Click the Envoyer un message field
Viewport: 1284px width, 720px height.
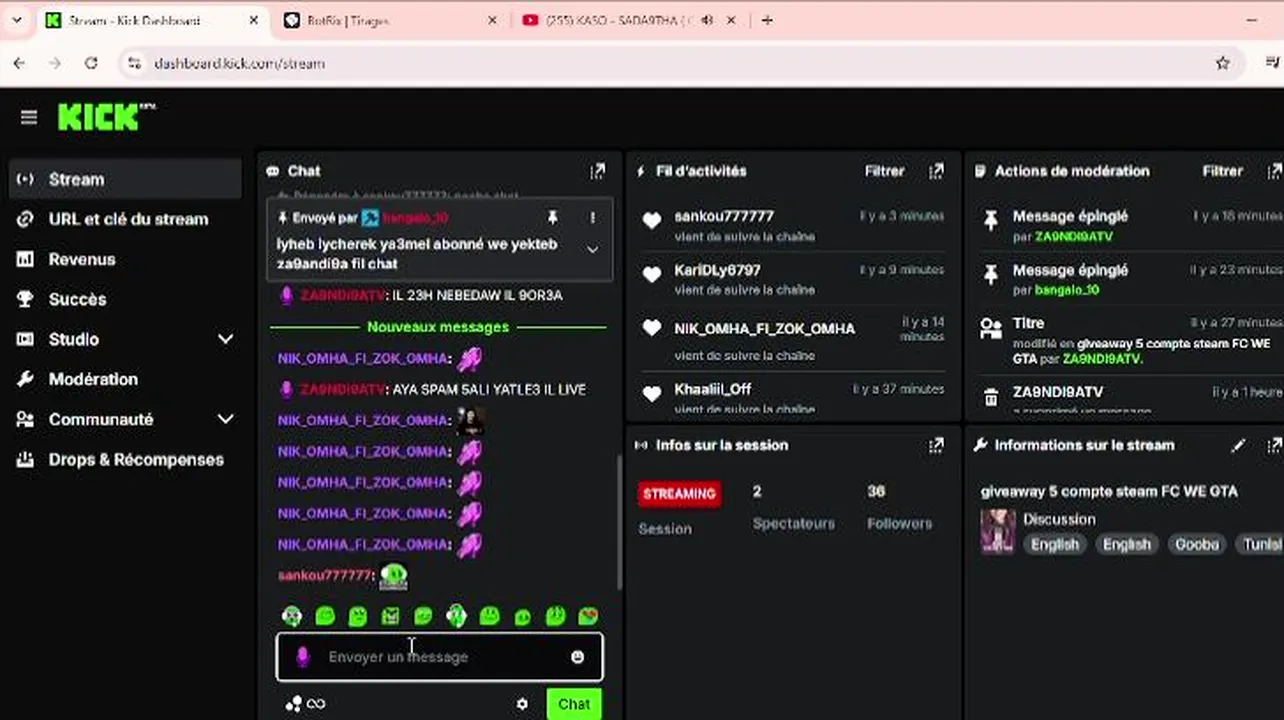point(440,657)
